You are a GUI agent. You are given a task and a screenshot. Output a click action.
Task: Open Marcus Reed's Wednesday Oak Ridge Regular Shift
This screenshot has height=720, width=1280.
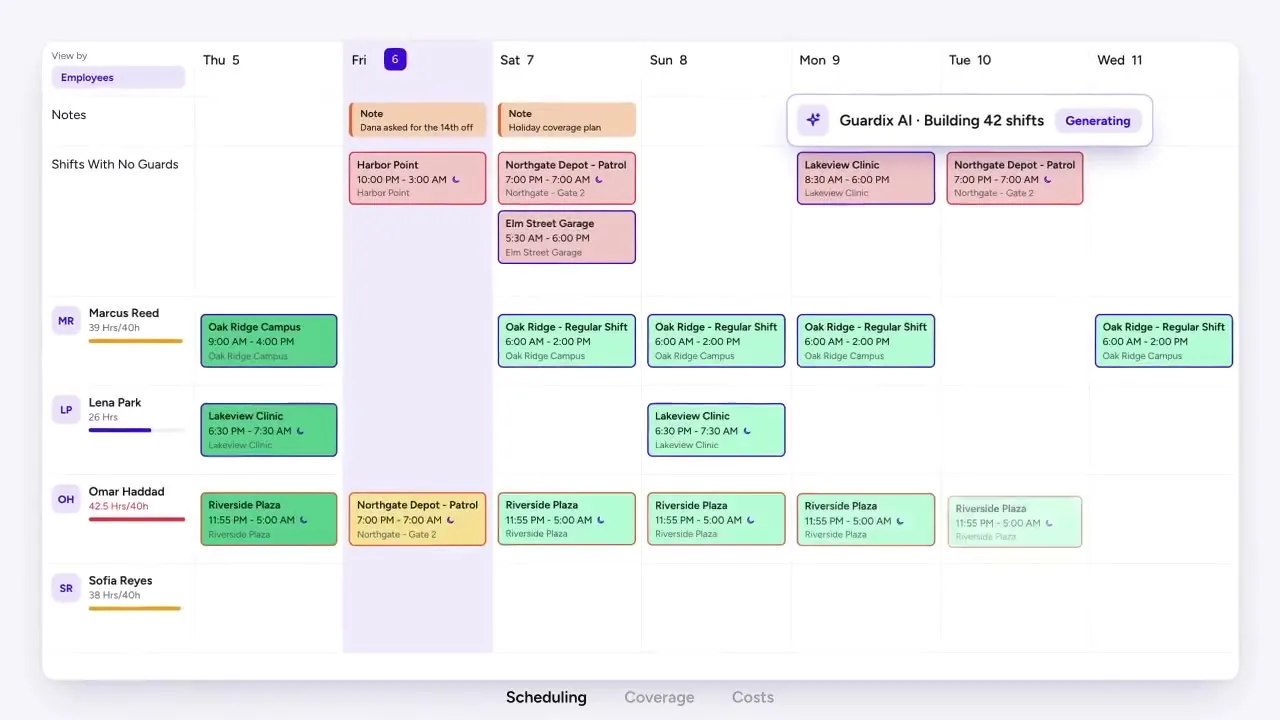click(1164, 341)
